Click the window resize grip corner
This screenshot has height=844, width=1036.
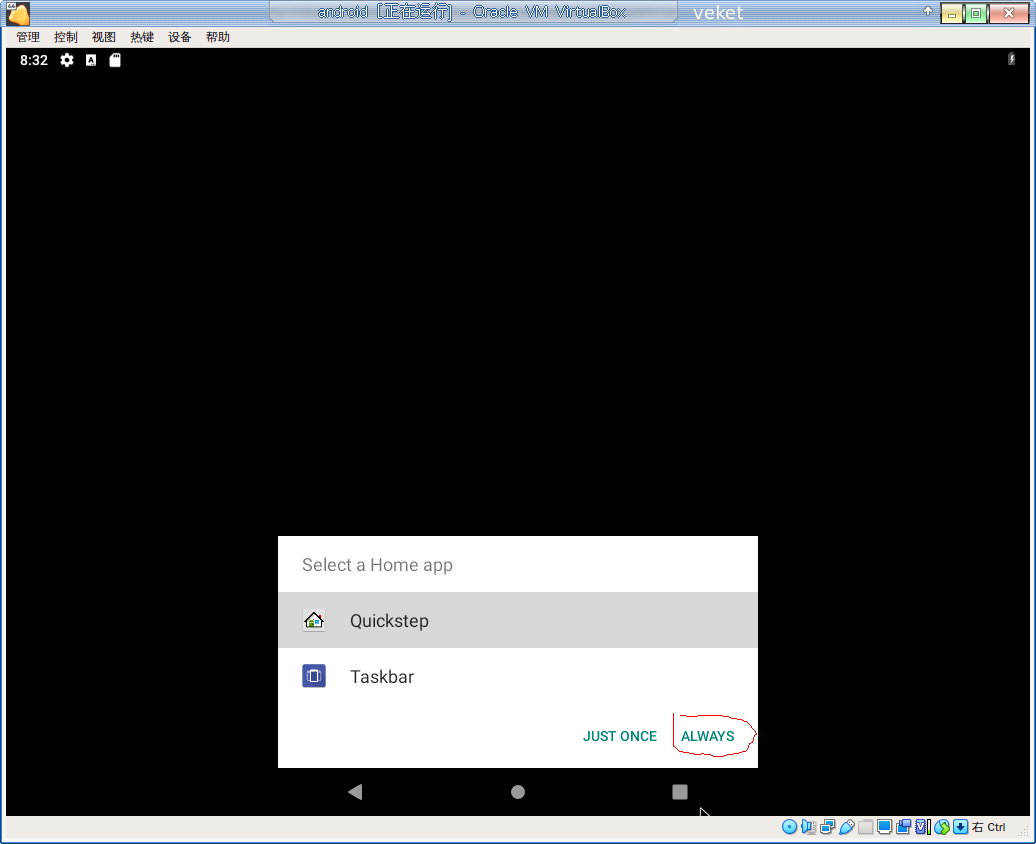[x=1023, y=833]
